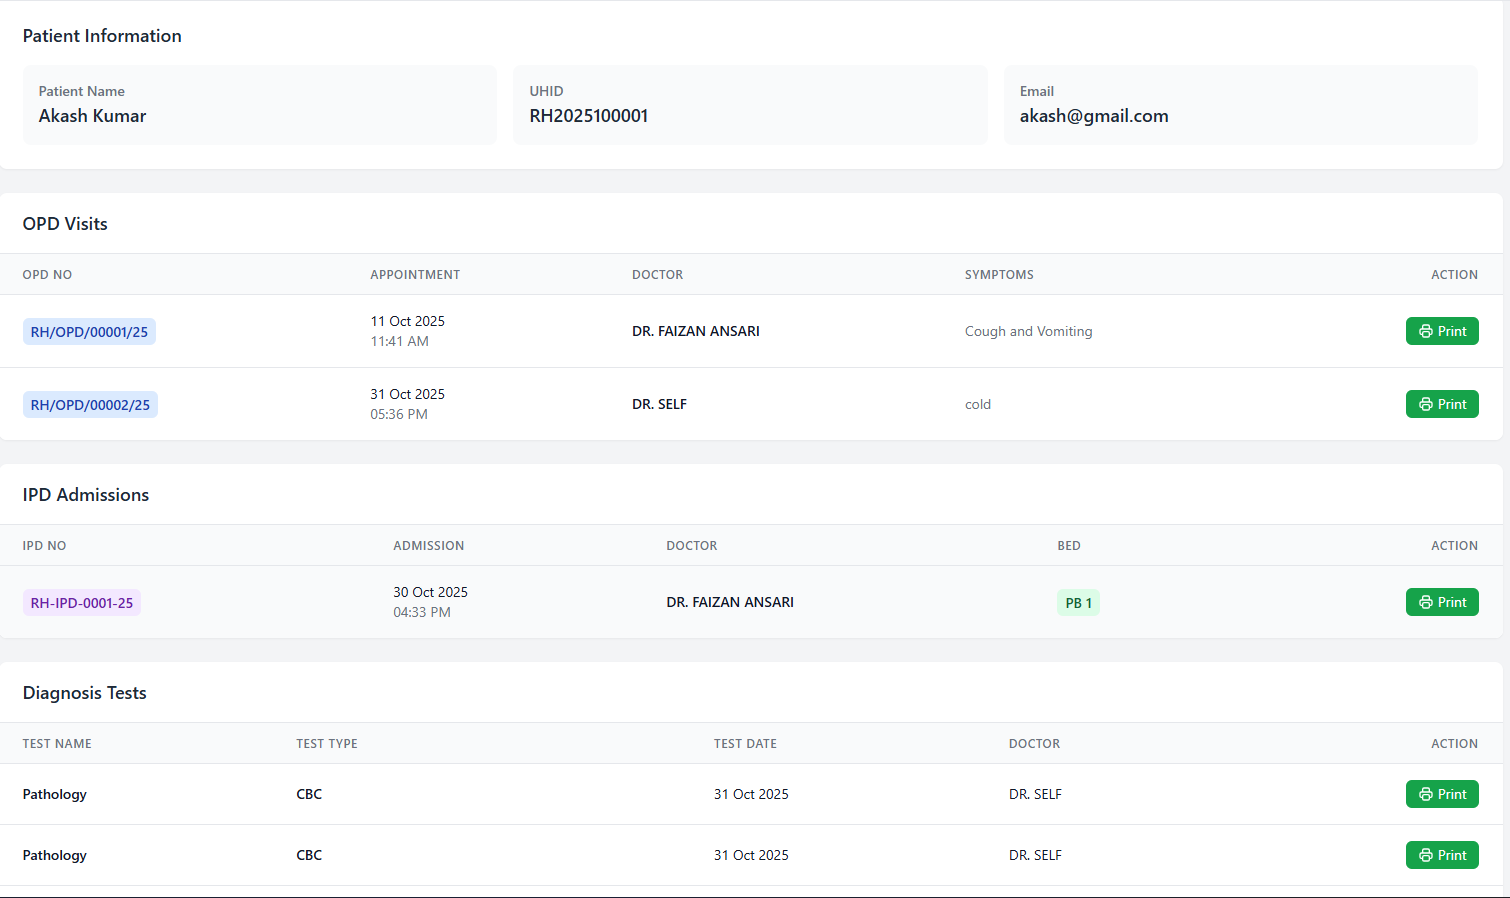The image size is (1510, 898).
Task: Click the UHID RH2025100001 field
Action: pos(588,116)
